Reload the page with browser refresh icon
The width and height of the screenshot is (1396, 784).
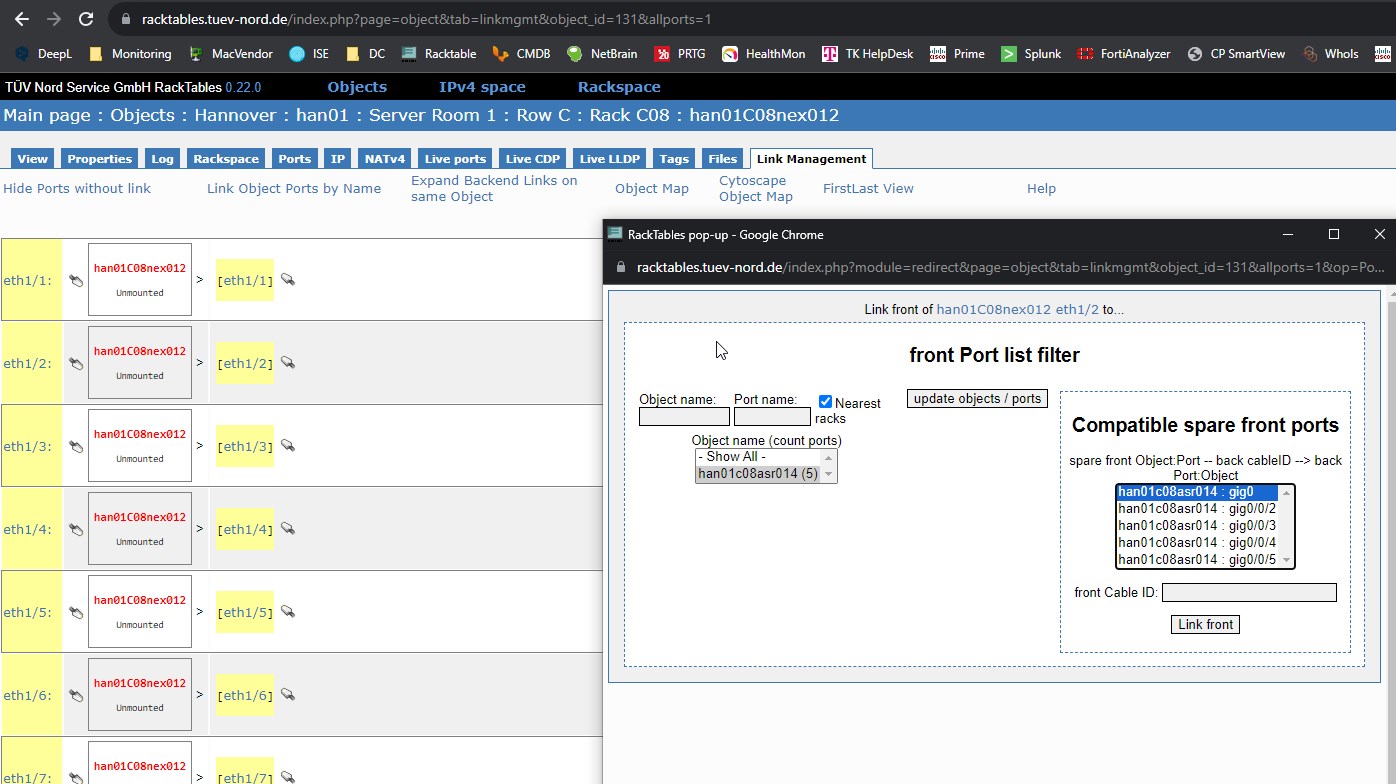coord(86,19)
